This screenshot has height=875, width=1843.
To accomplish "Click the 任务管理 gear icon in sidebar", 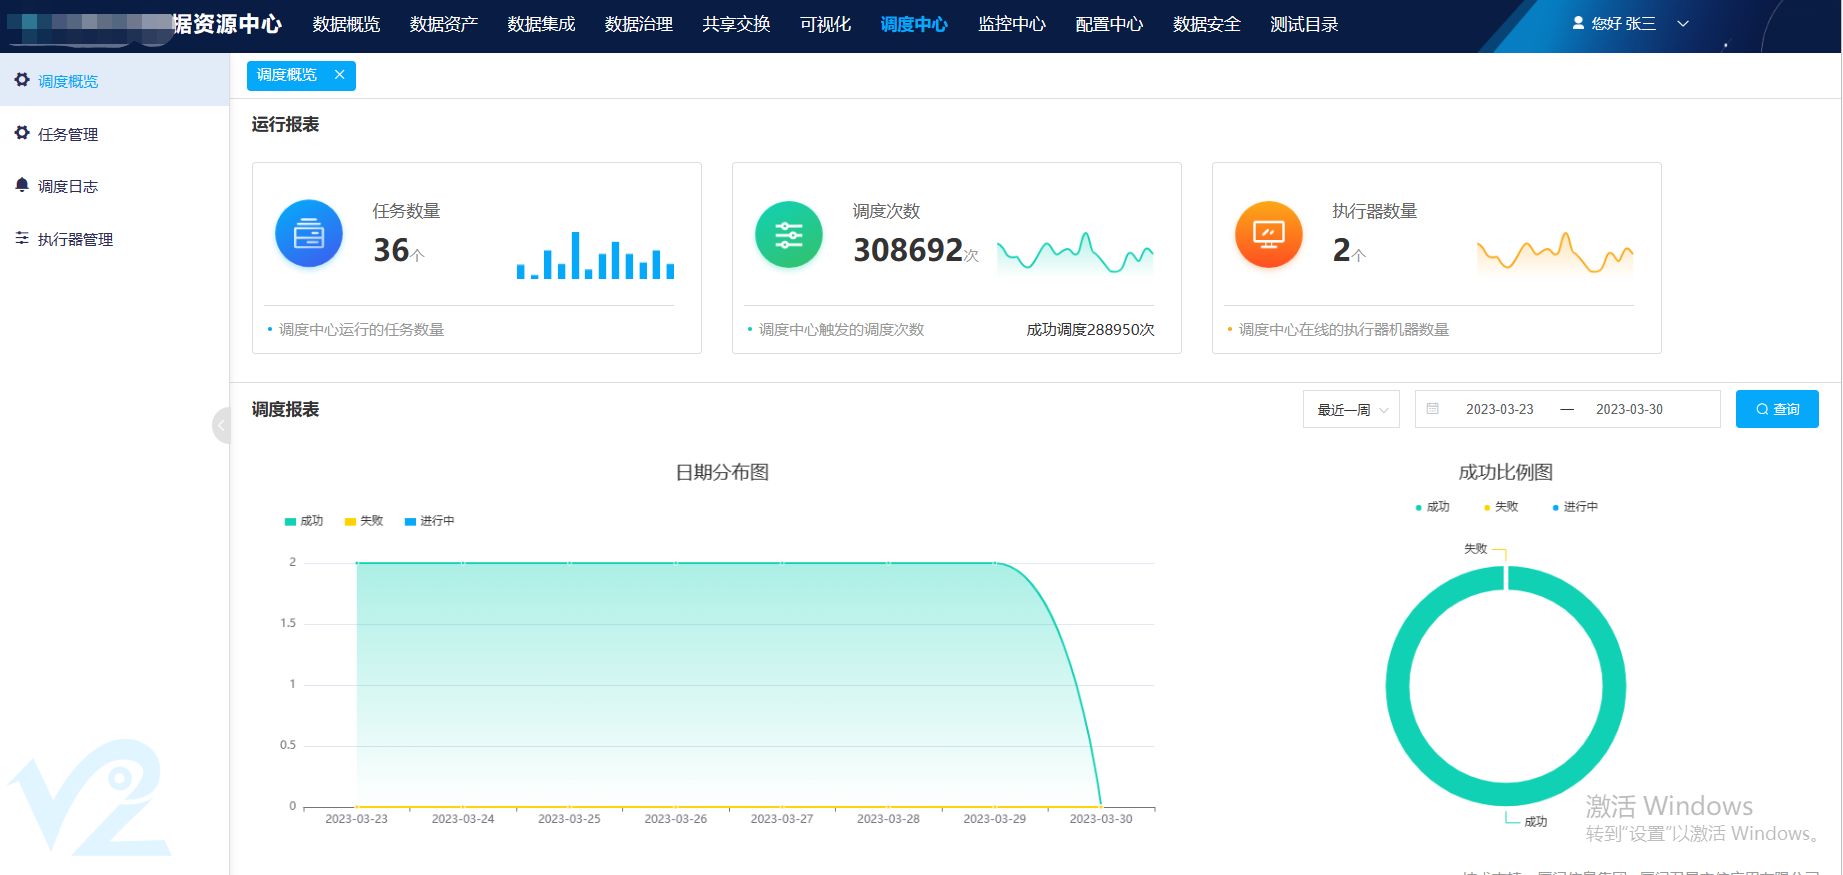I will pos(22,133).
